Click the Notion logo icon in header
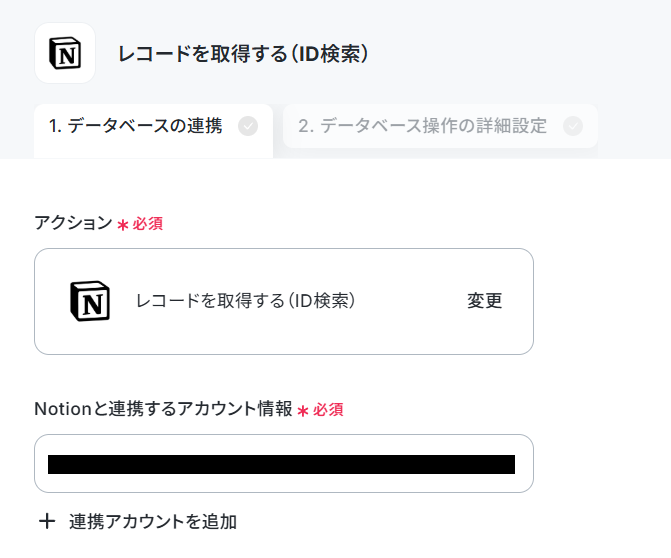The height and width of the screenshot is (558, 671). click(65, 53)
